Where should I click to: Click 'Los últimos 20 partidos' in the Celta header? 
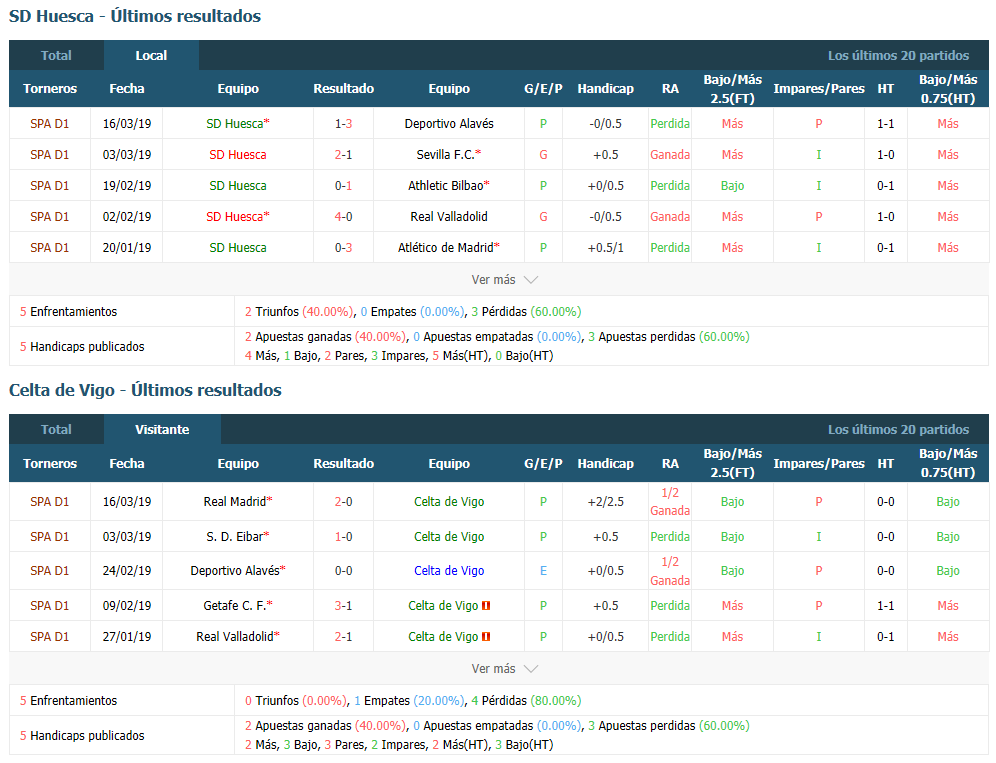pyautogui.click(x=898, y=429)
